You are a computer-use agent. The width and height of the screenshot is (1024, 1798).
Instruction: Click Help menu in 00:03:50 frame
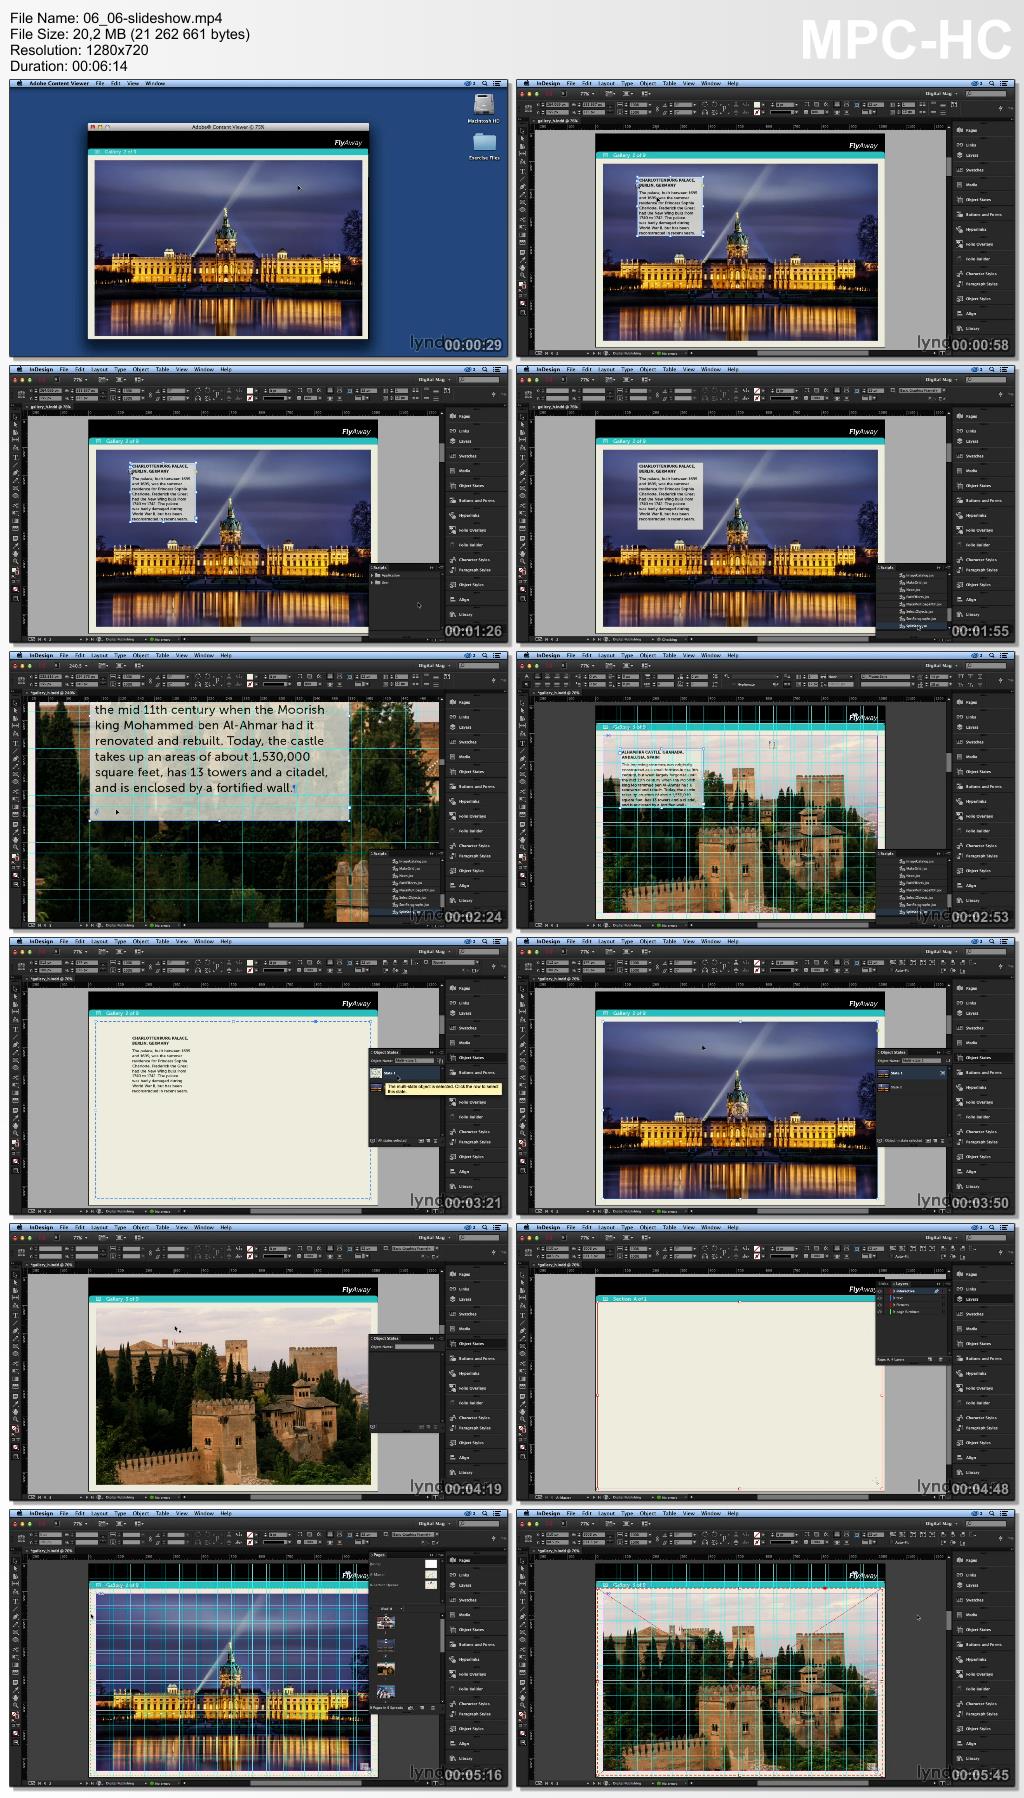(733, 941)
